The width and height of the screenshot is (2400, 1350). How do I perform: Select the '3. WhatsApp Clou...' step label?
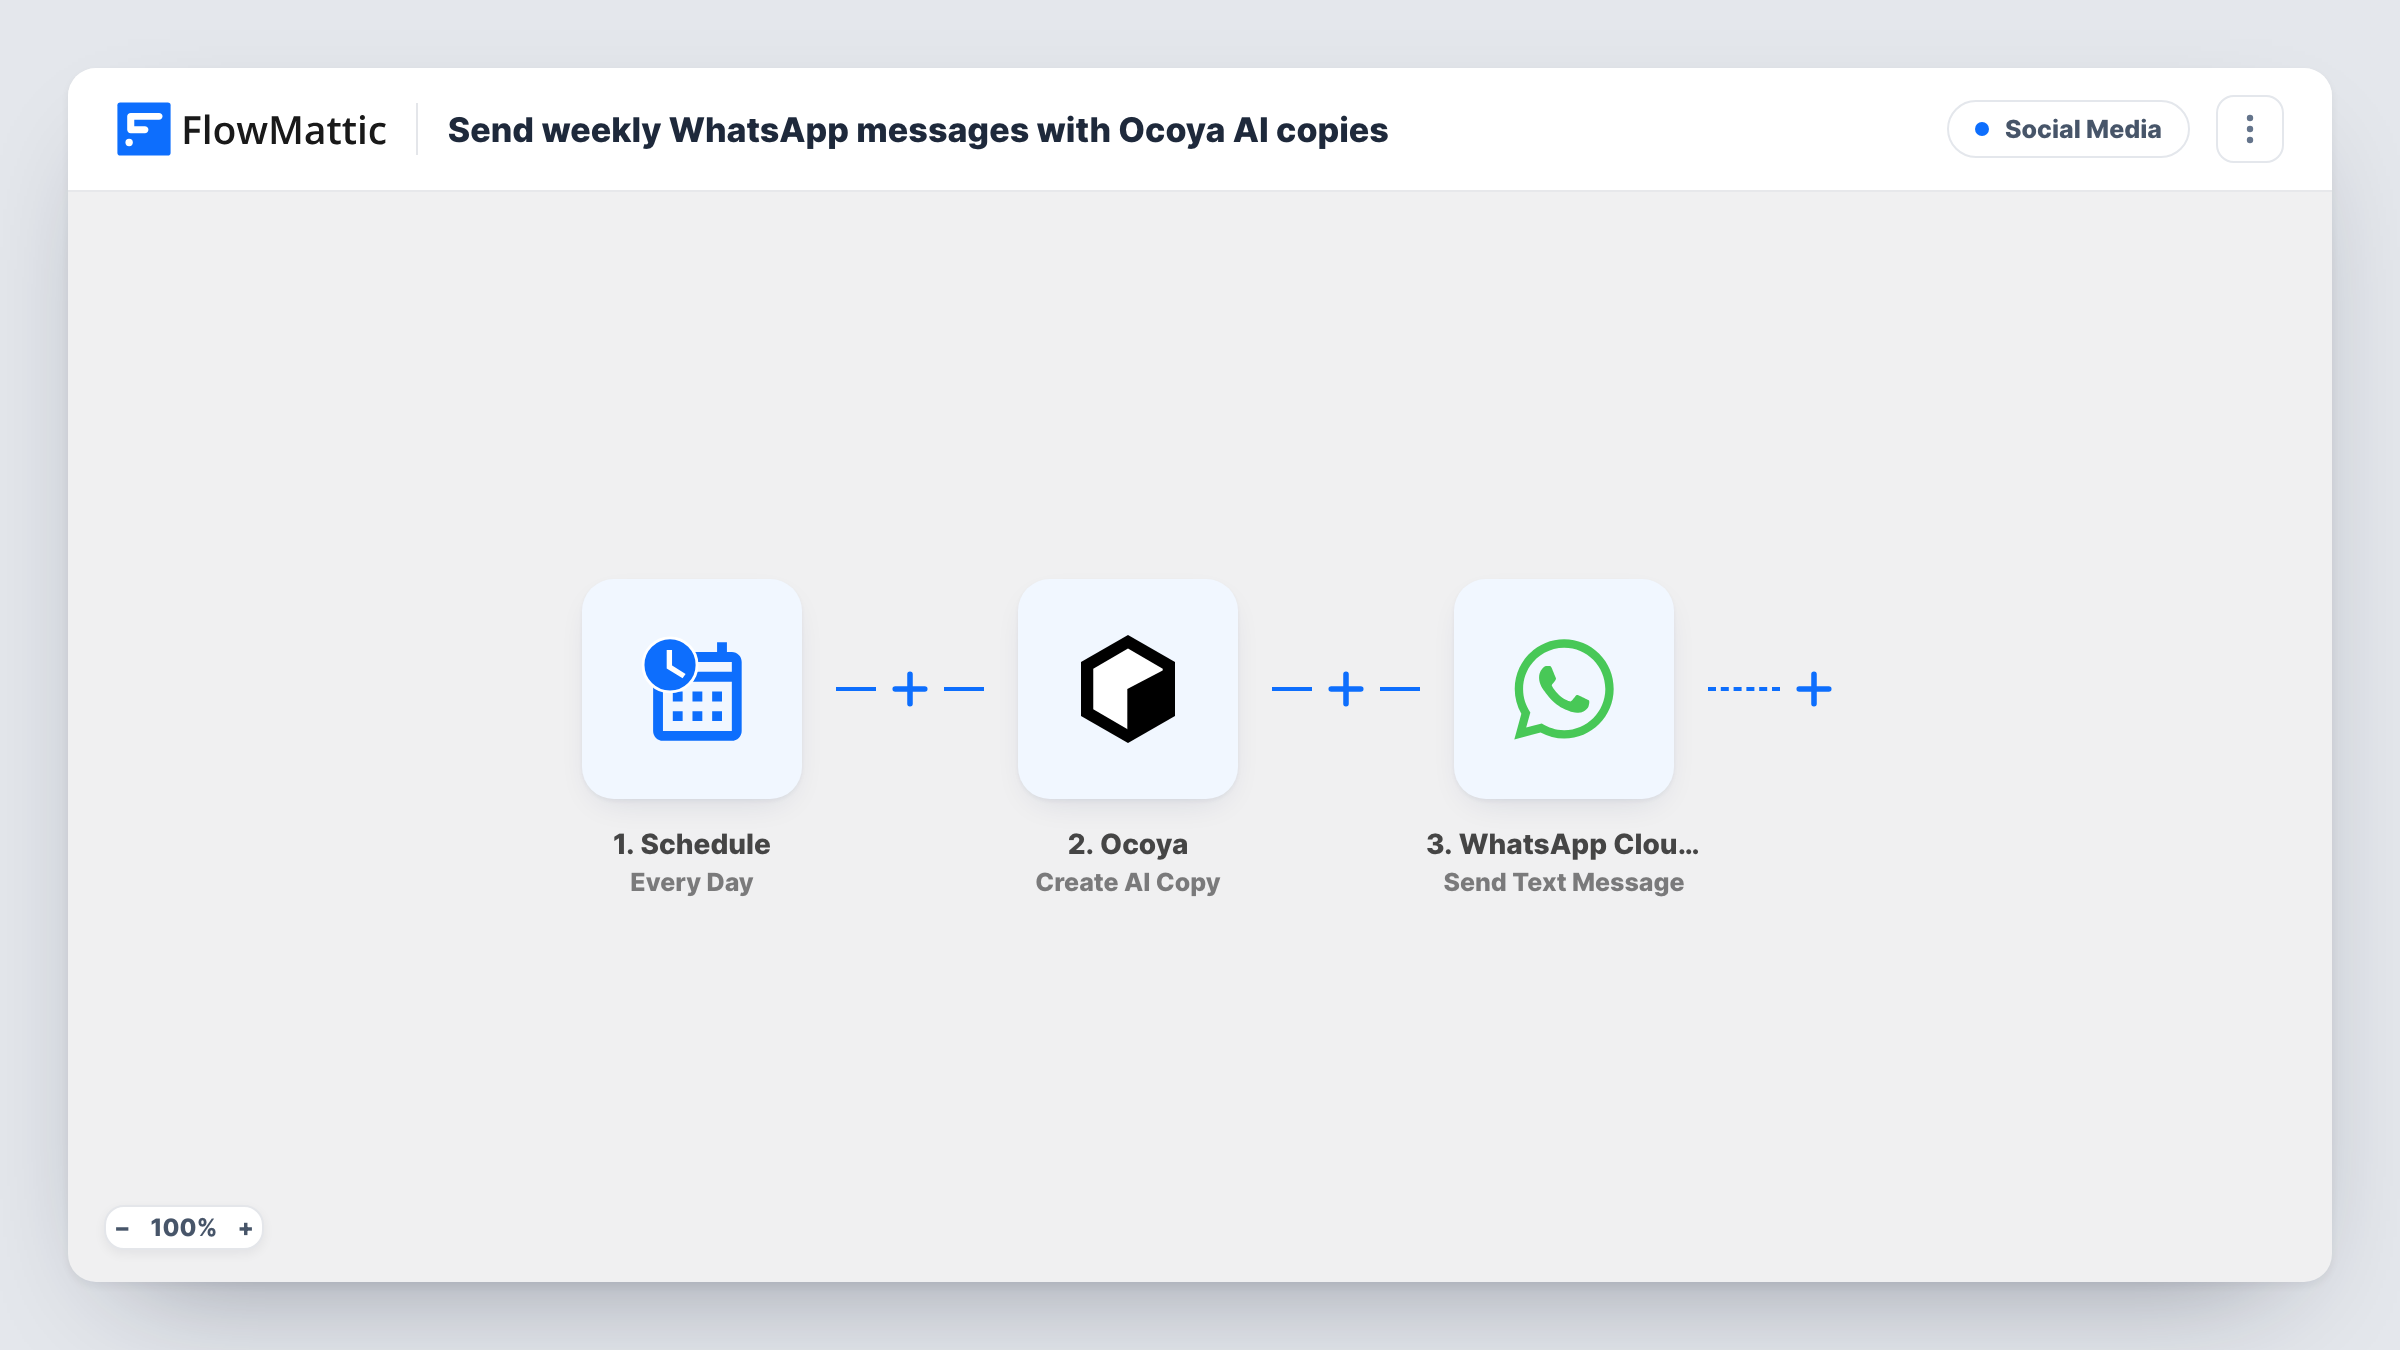tap(1563, 844)
